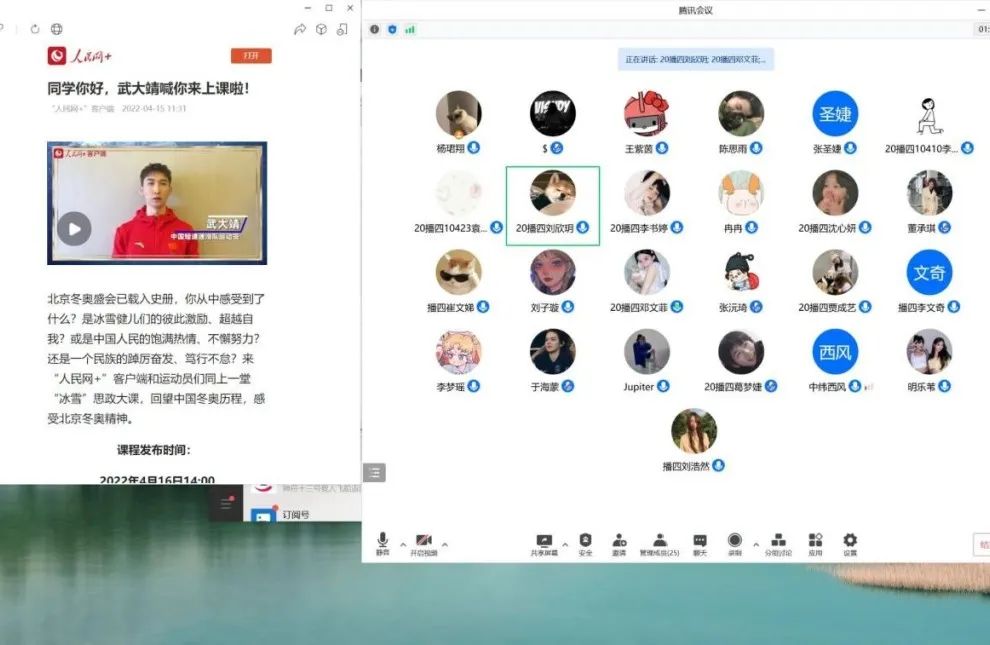Turn on video with the camera icon

423,541
